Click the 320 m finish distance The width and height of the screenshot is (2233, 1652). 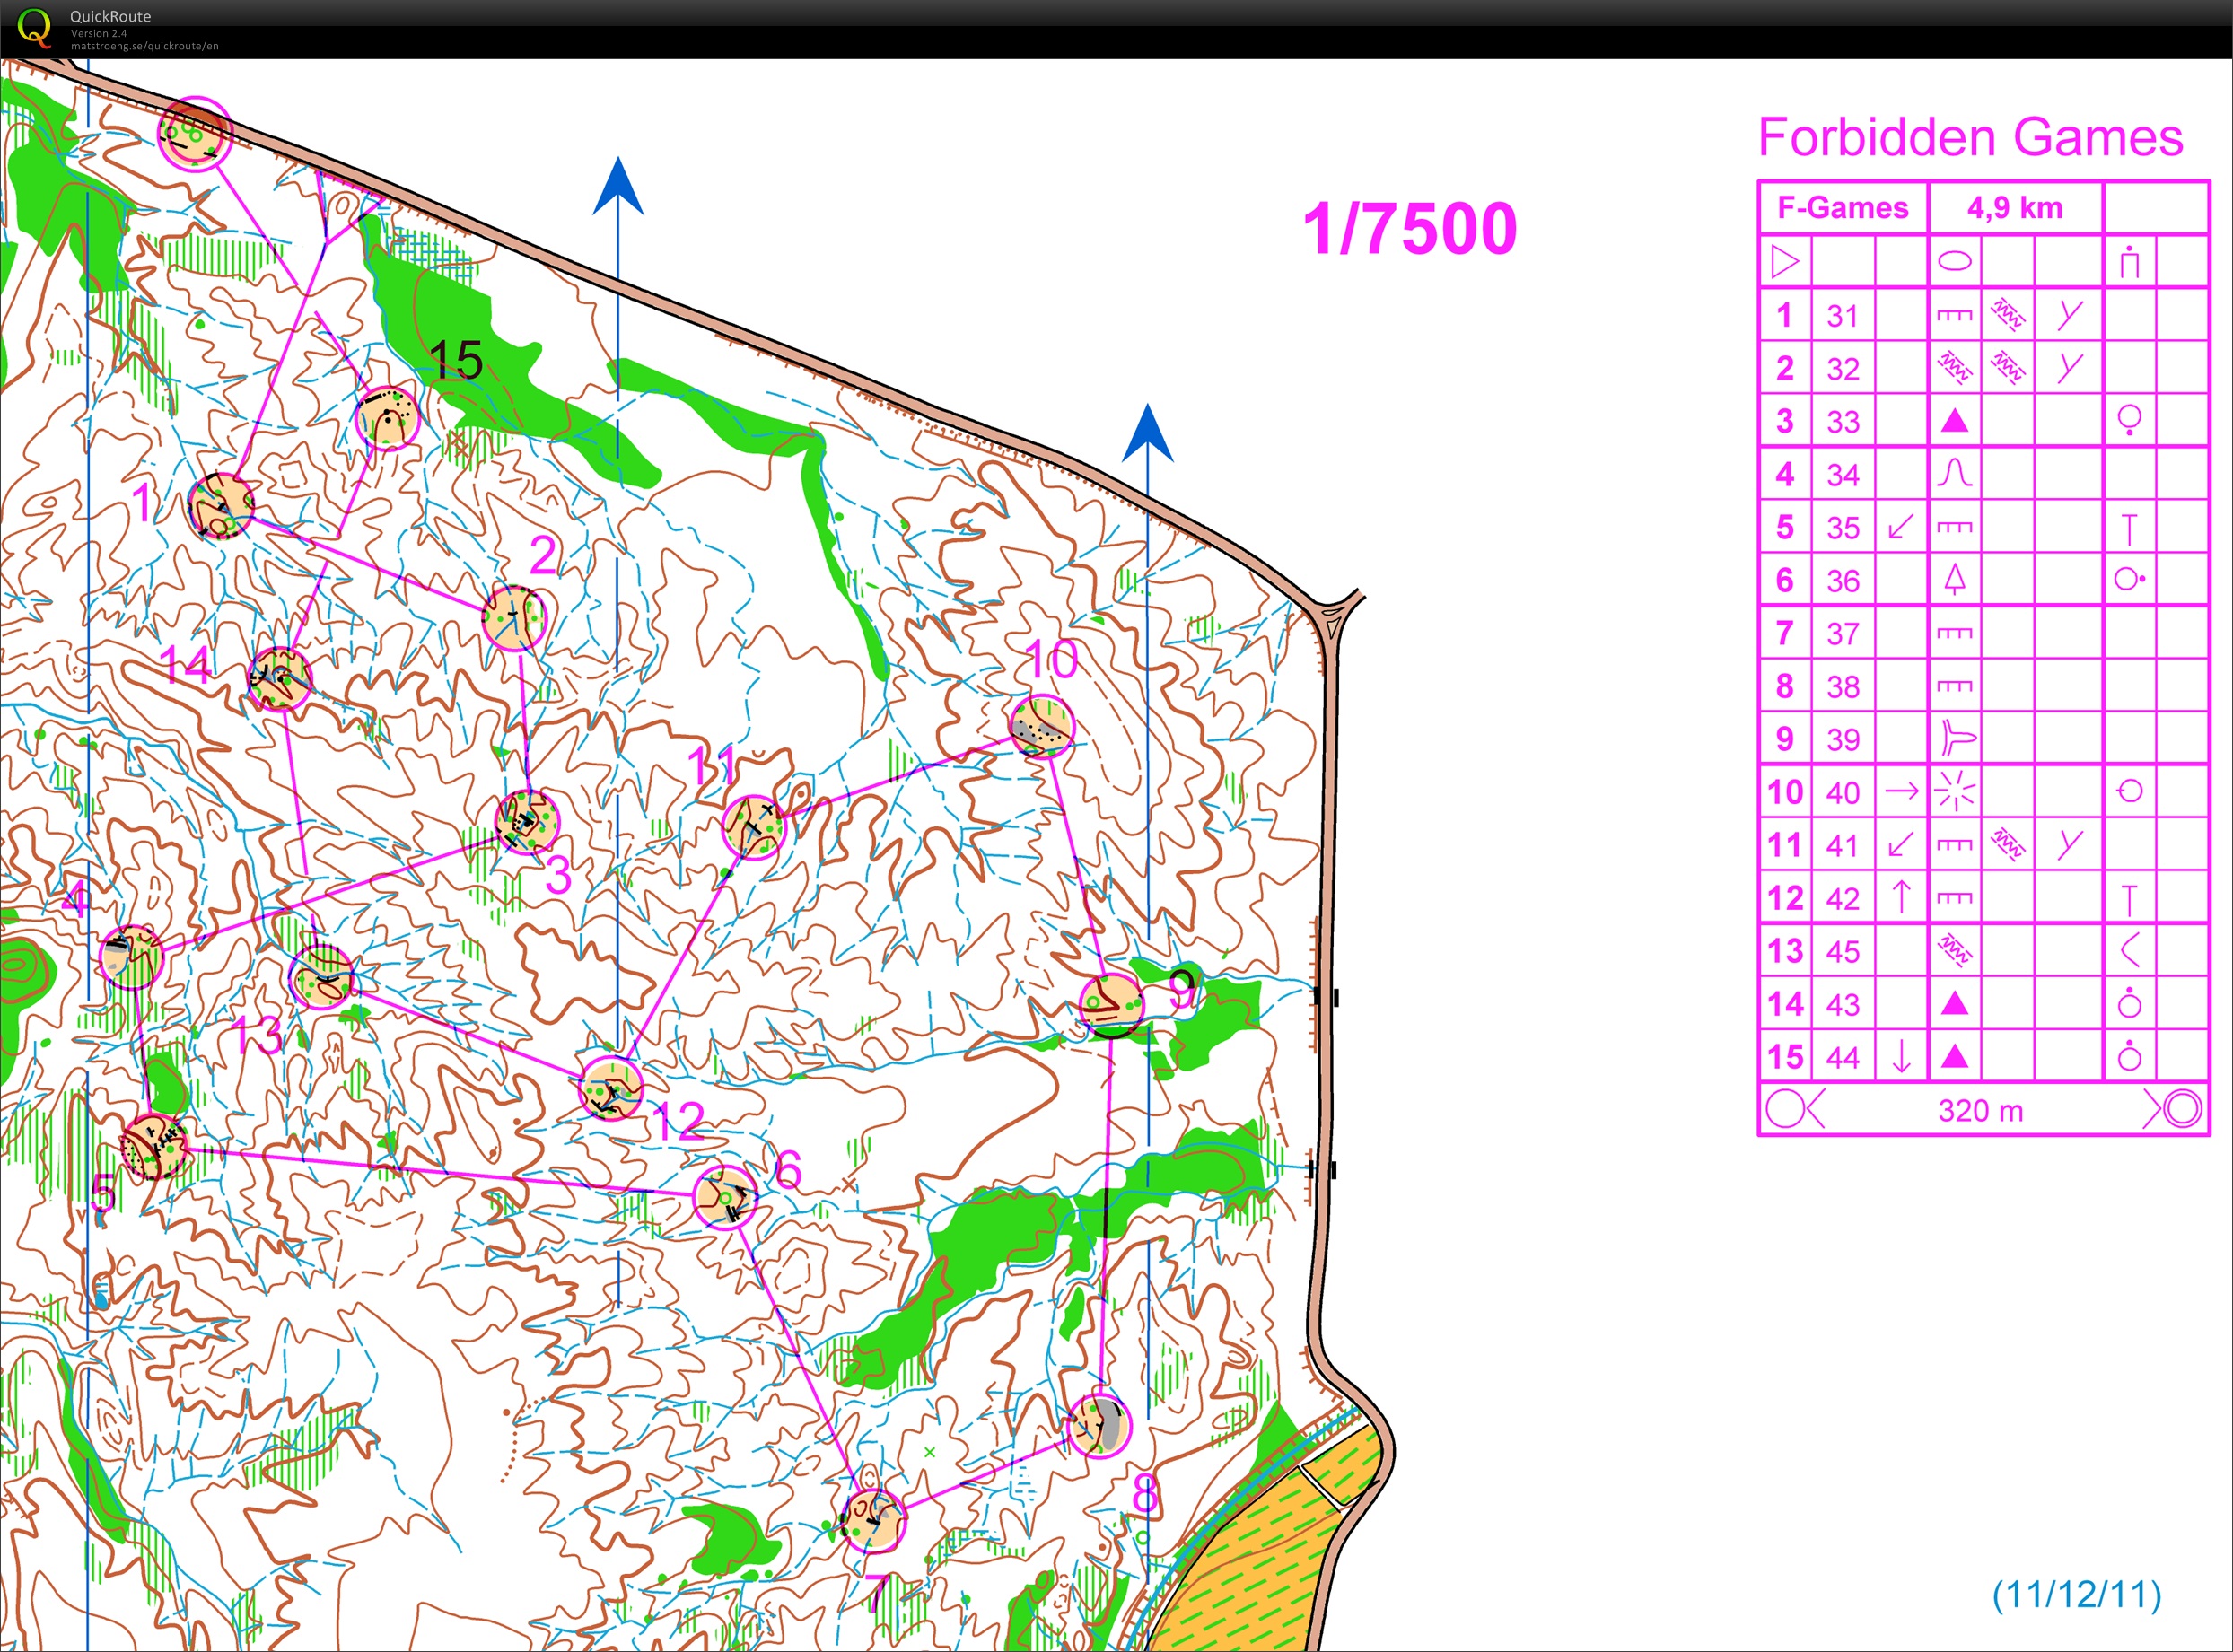click(x=1980, y=1111)
